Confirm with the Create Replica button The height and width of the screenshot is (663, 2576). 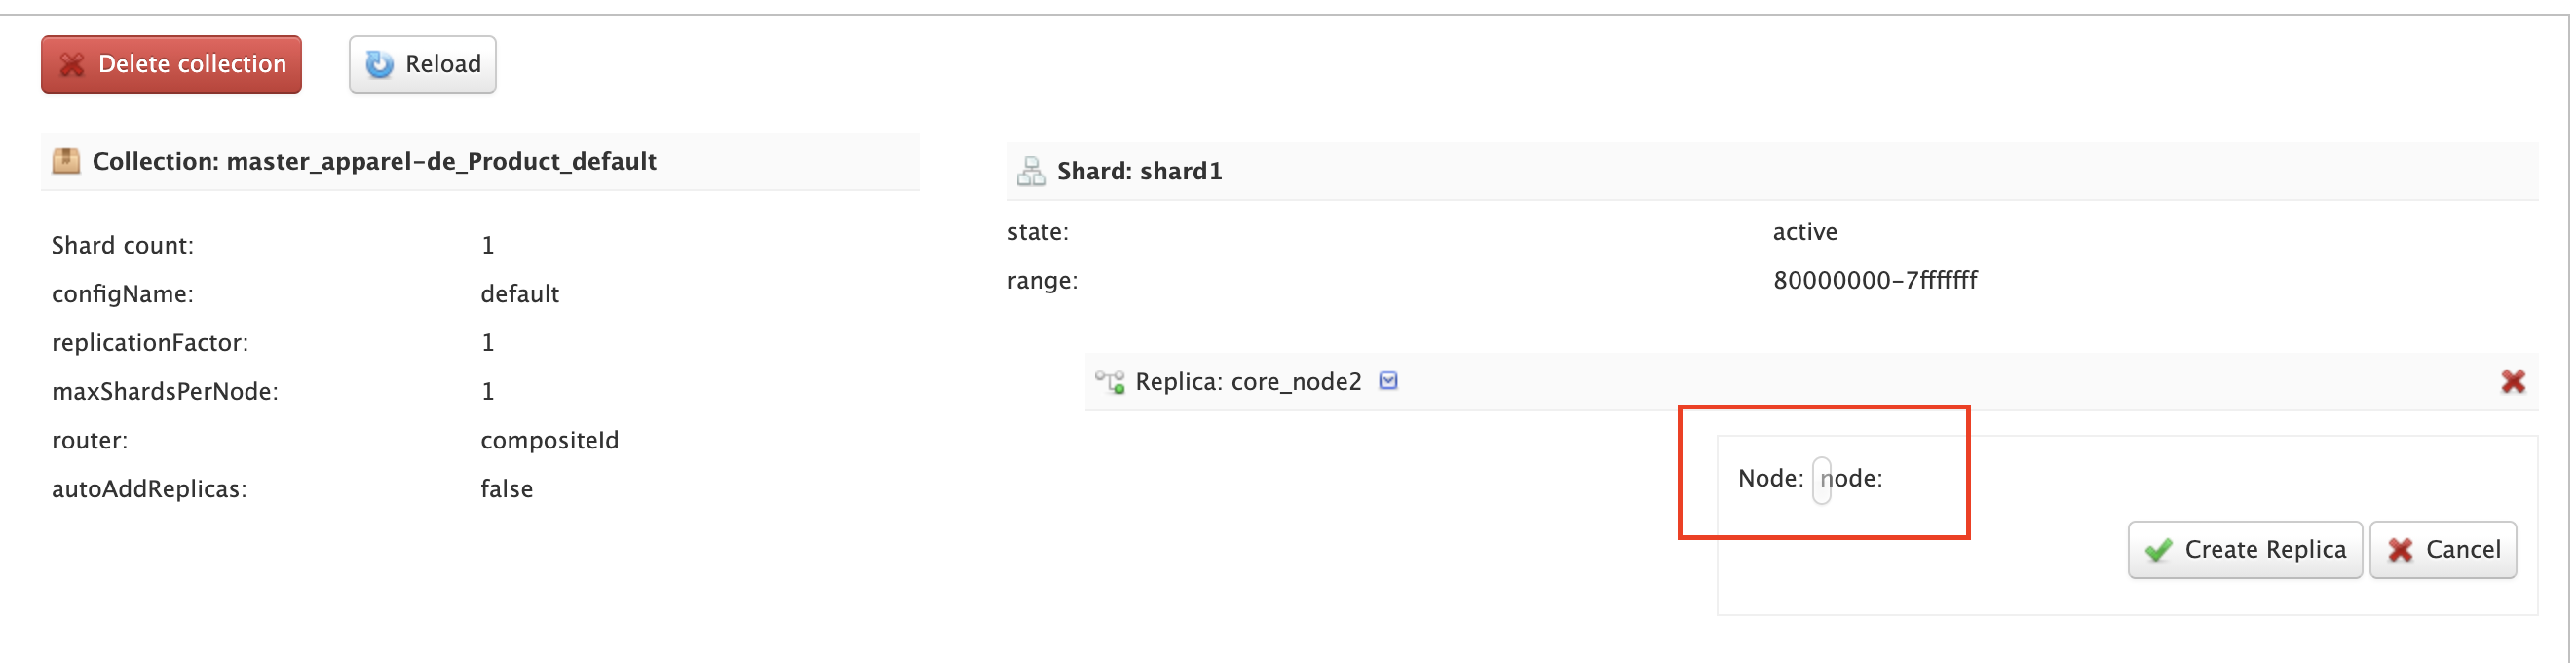point(2245,550)
